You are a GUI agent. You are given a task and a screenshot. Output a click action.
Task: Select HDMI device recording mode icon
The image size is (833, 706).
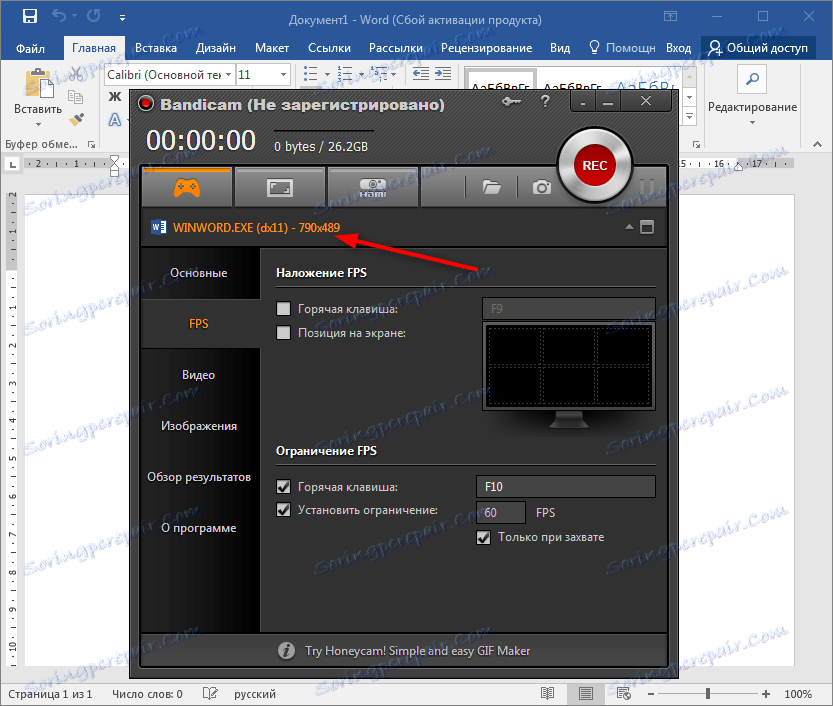[x=373, y=188]
